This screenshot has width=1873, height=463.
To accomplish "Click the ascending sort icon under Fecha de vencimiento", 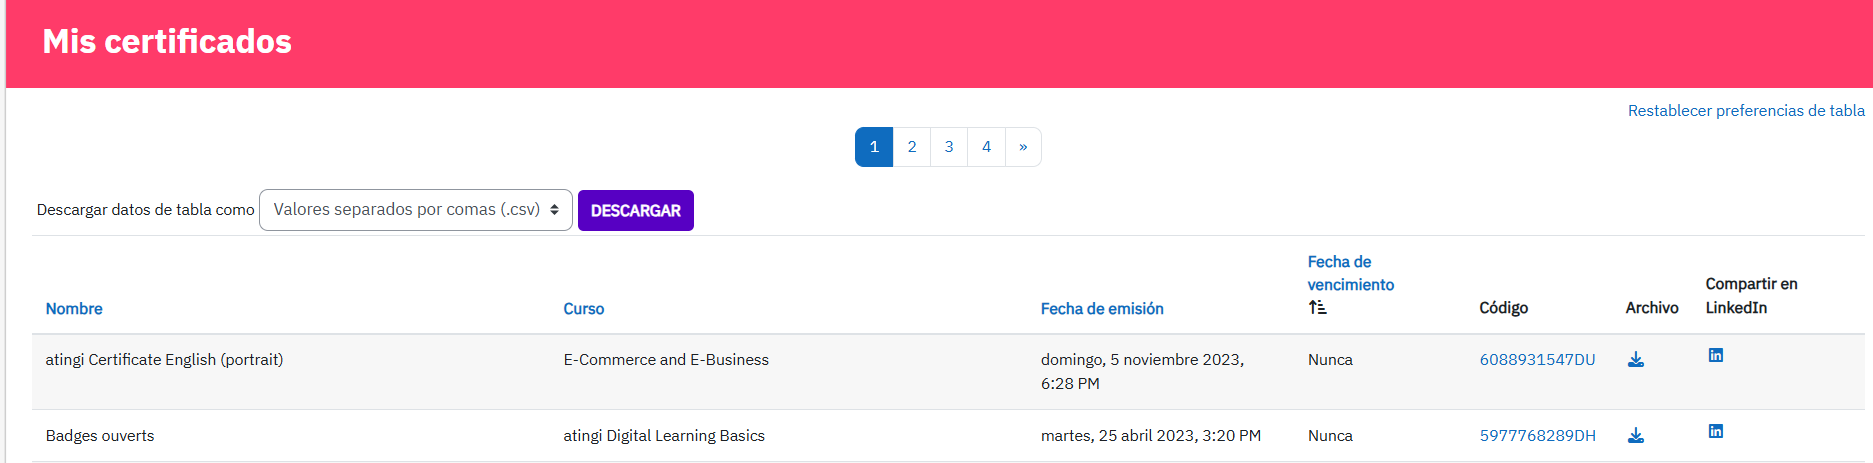I will point(1317,308).
